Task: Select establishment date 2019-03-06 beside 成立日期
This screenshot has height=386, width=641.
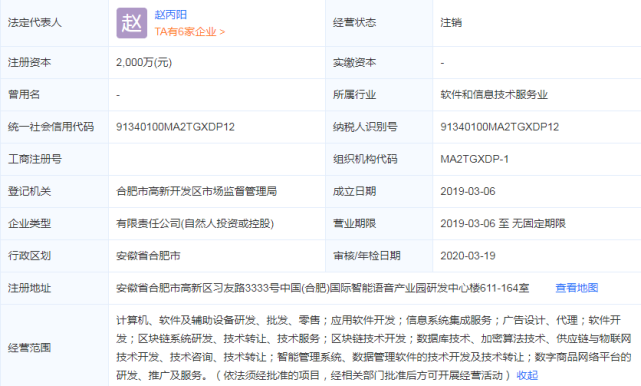Action: (468, 191)
